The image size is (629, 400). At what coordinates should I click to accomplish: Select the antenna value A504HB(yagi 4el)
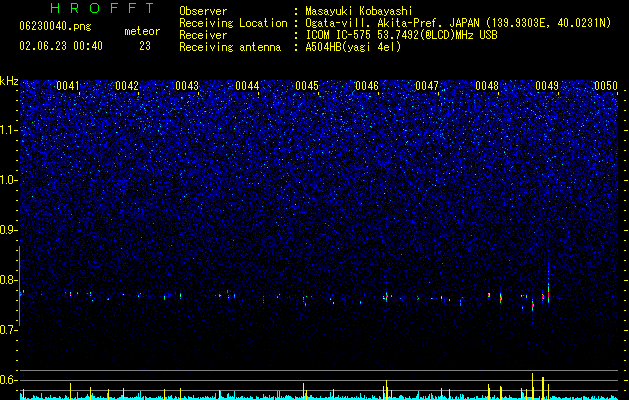click(x=353, y=47)
